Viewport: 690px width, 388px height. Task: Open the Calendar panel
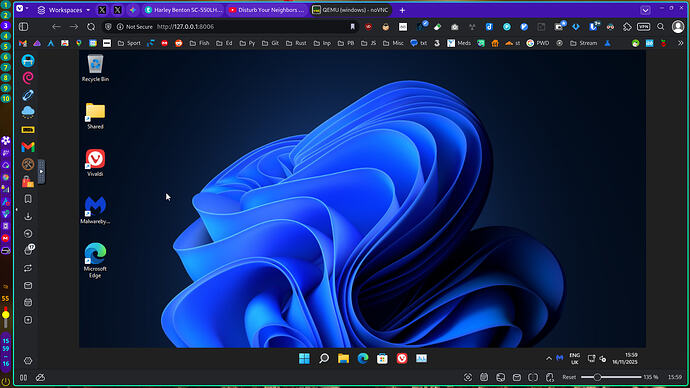point(28,303)
